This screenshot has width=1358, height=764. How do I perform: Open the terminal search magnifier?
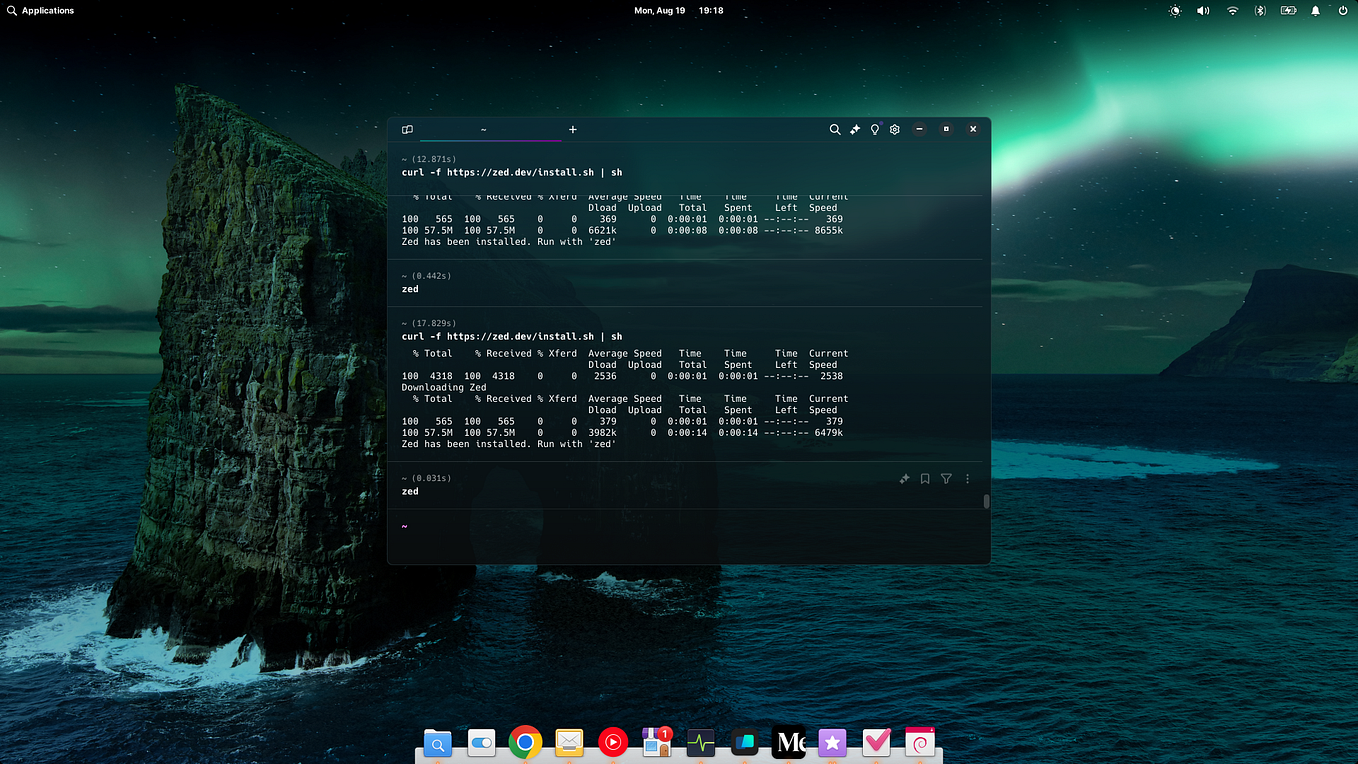[835, 129]
